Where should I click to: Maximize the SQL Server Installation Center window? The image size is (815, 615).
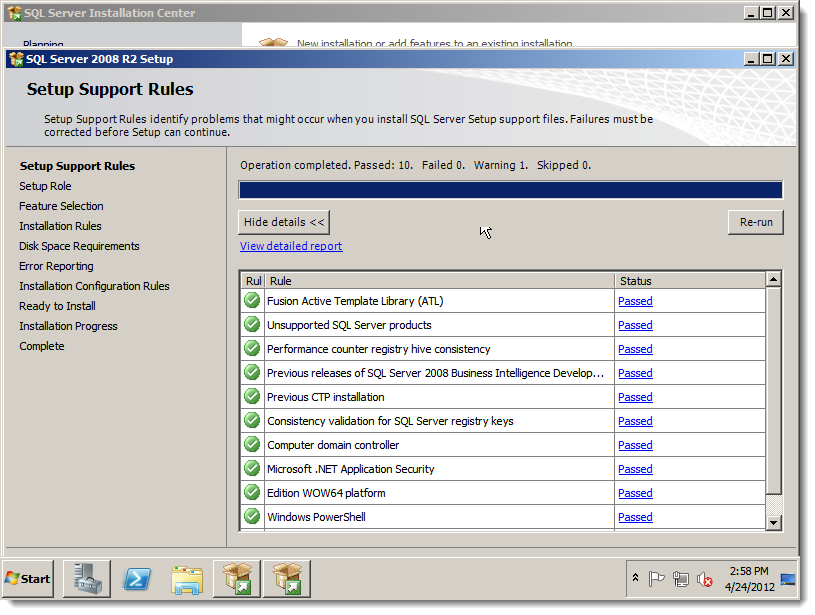(x=768, y=13)
